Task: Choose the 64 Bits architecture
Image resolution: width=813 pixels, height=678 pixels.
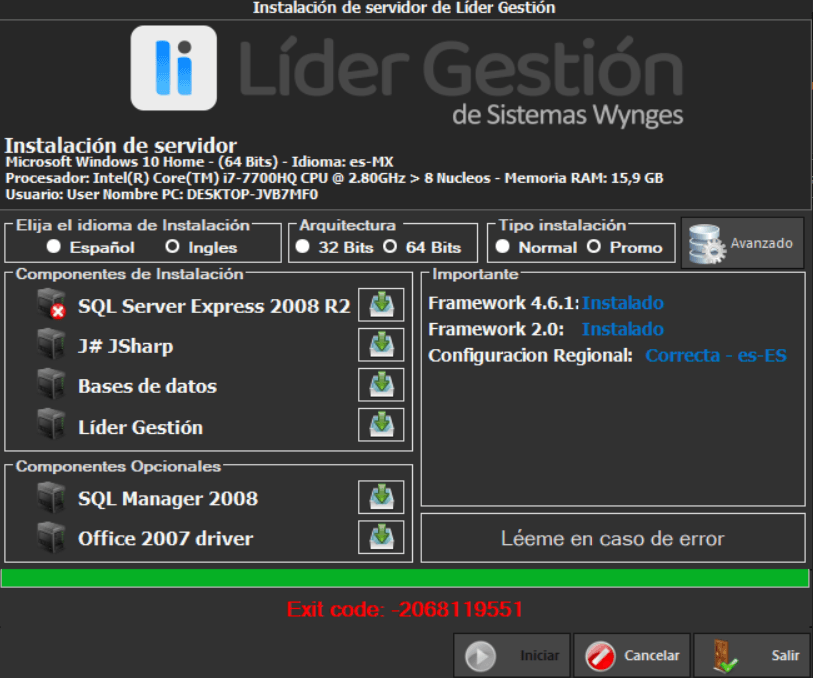Action: (390, 247)
